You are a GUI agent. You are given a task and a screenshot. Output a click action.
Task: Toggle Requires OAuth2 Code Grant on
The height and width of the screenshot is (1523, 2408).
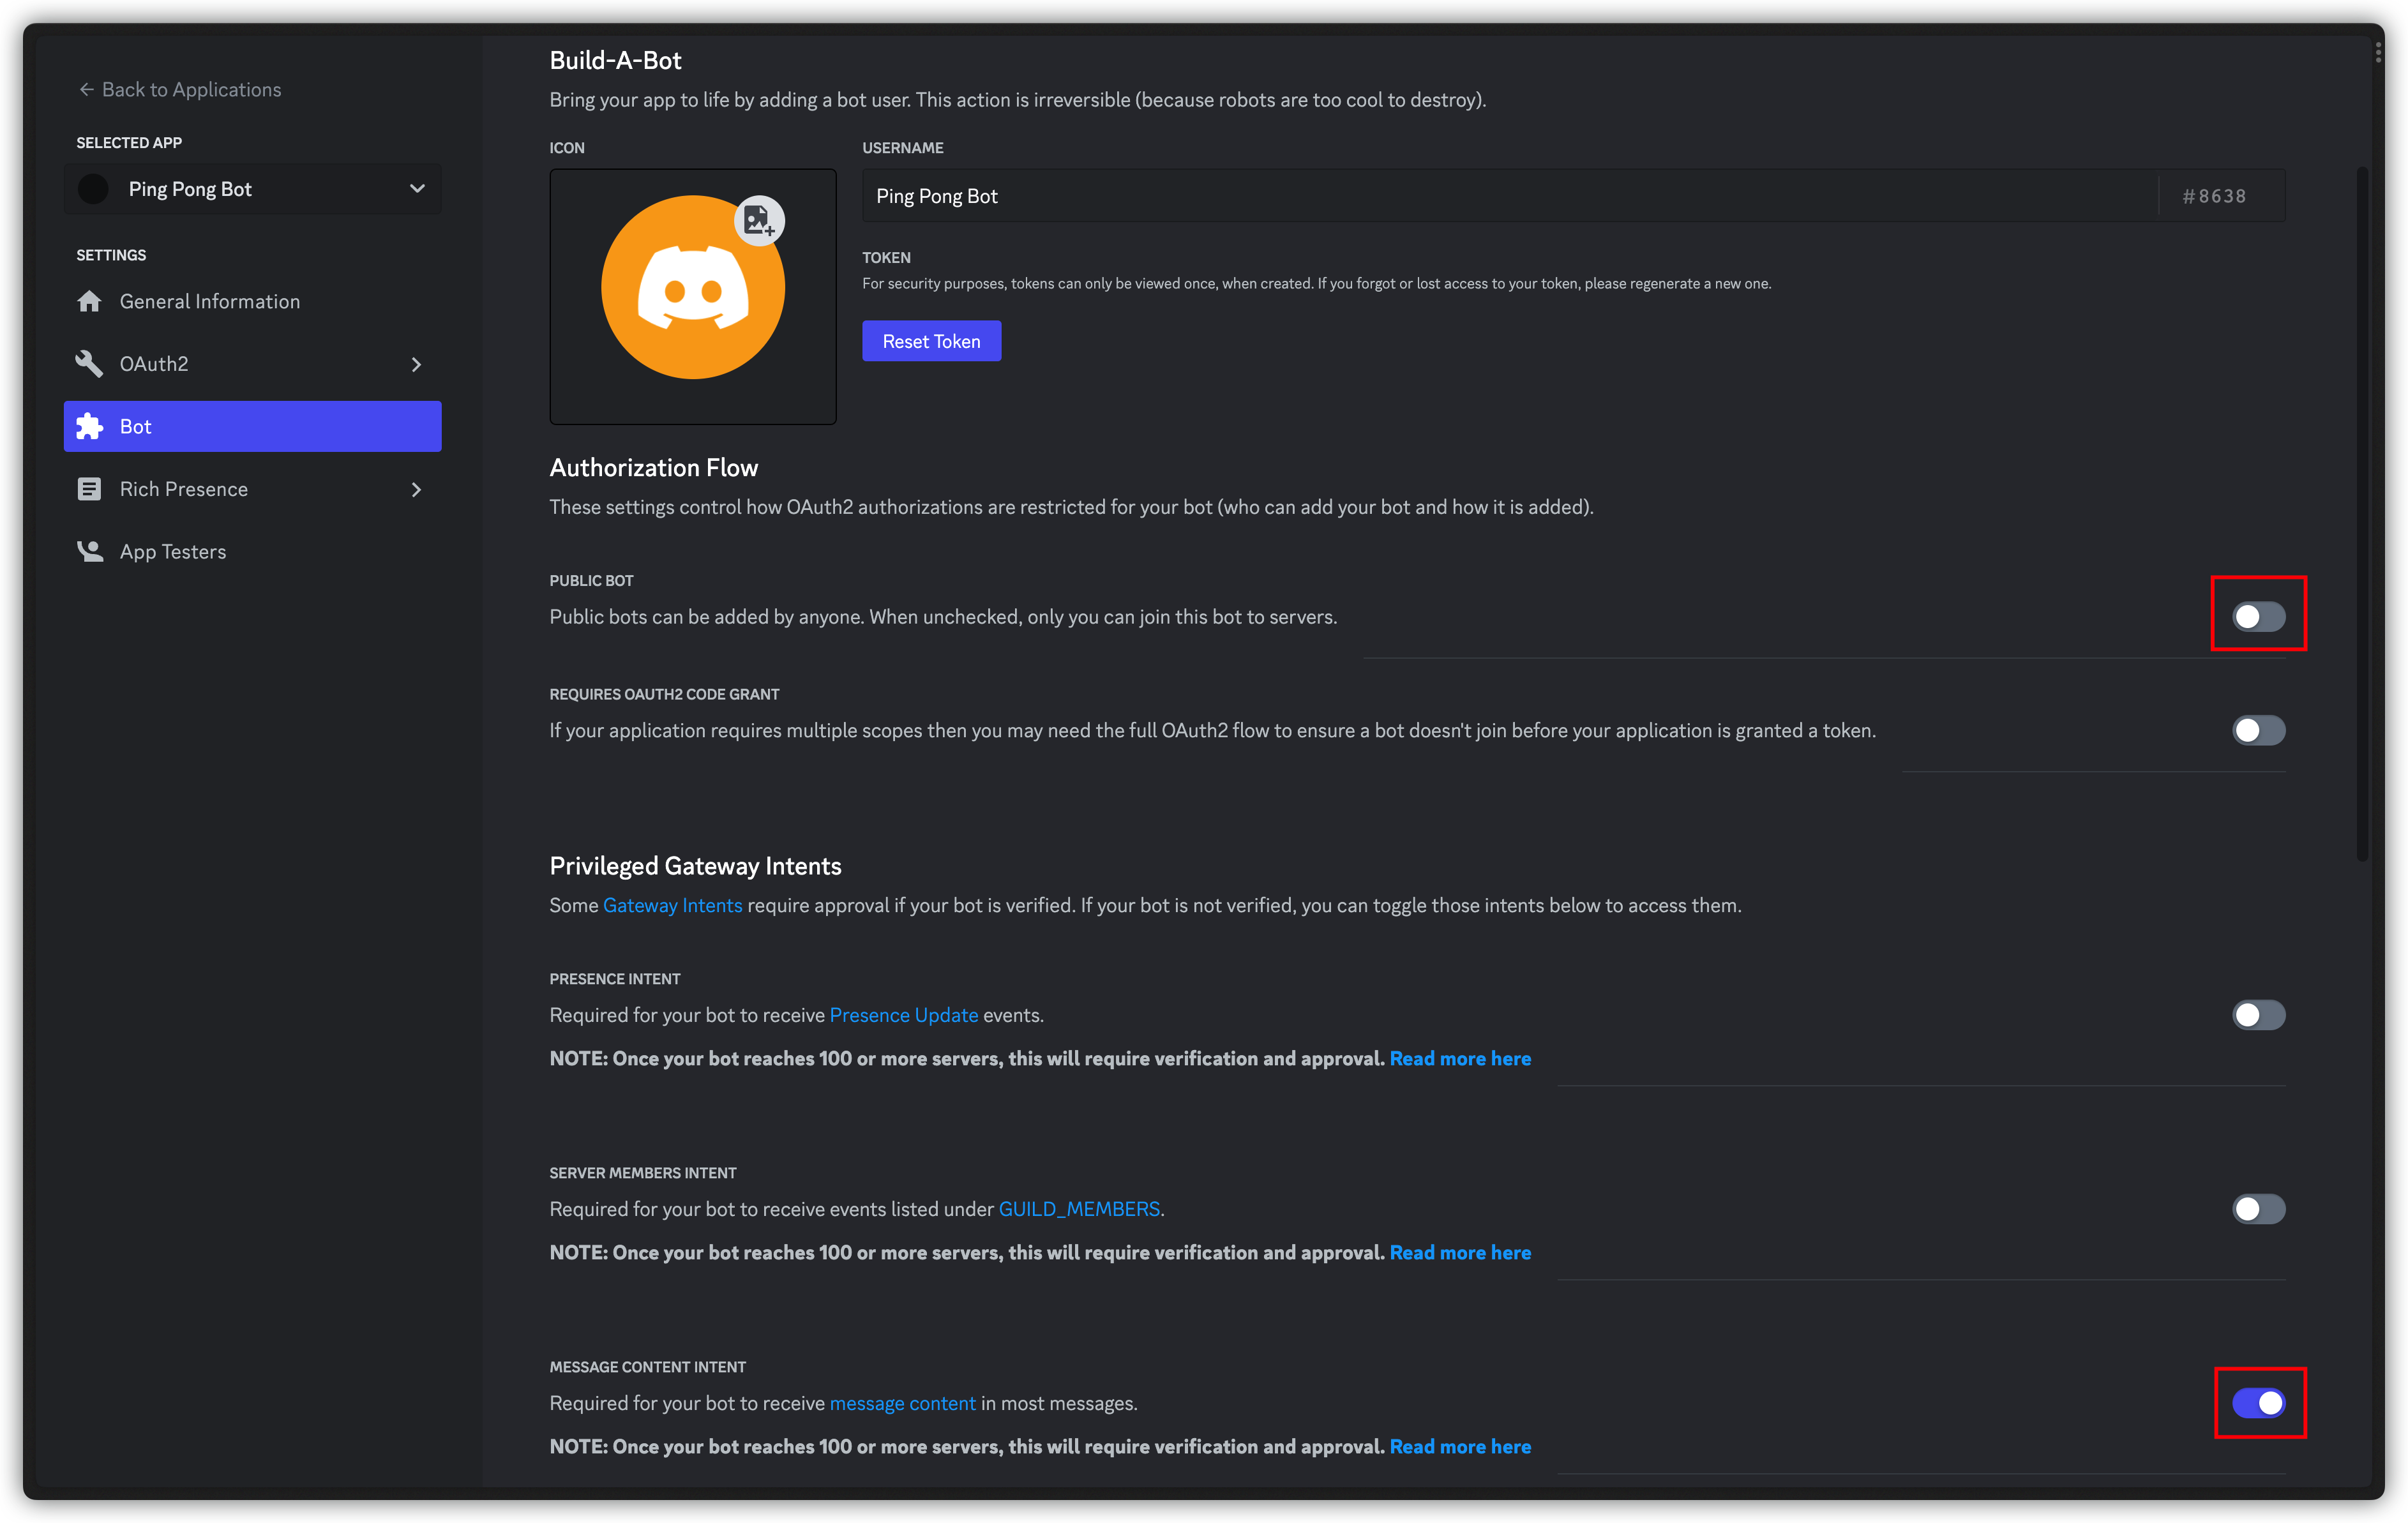click(2258, 730)
